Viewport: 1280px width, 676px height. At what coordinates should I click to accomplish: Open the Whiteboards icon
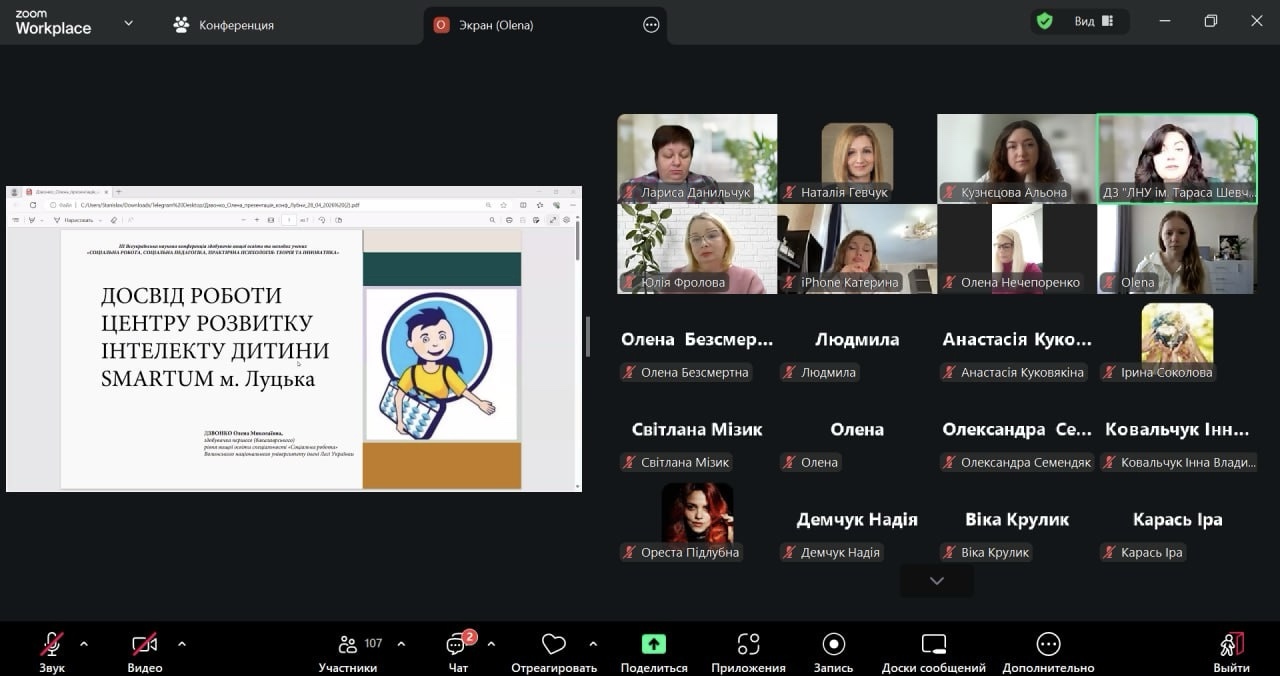coord(933,644)
